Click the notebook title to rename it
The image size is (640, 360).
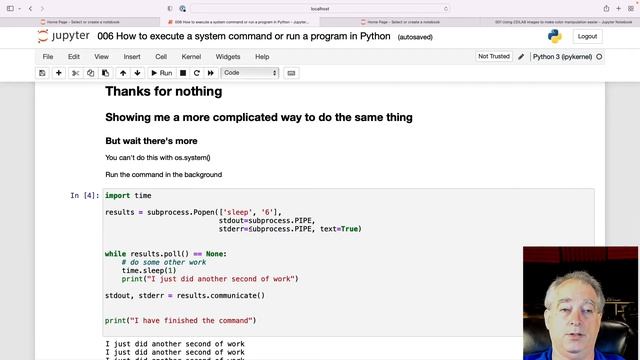pos(244,36)
